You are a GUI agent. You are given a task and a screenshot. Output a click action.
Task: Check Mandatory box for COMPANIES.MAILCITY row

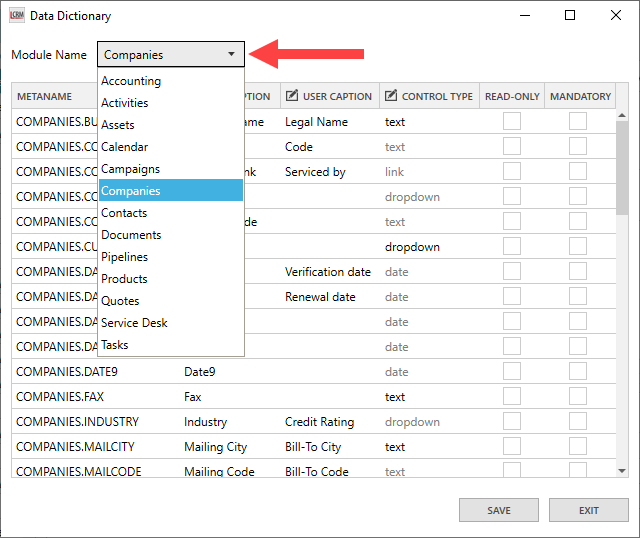pyautogui.click(x=578, y=447)
